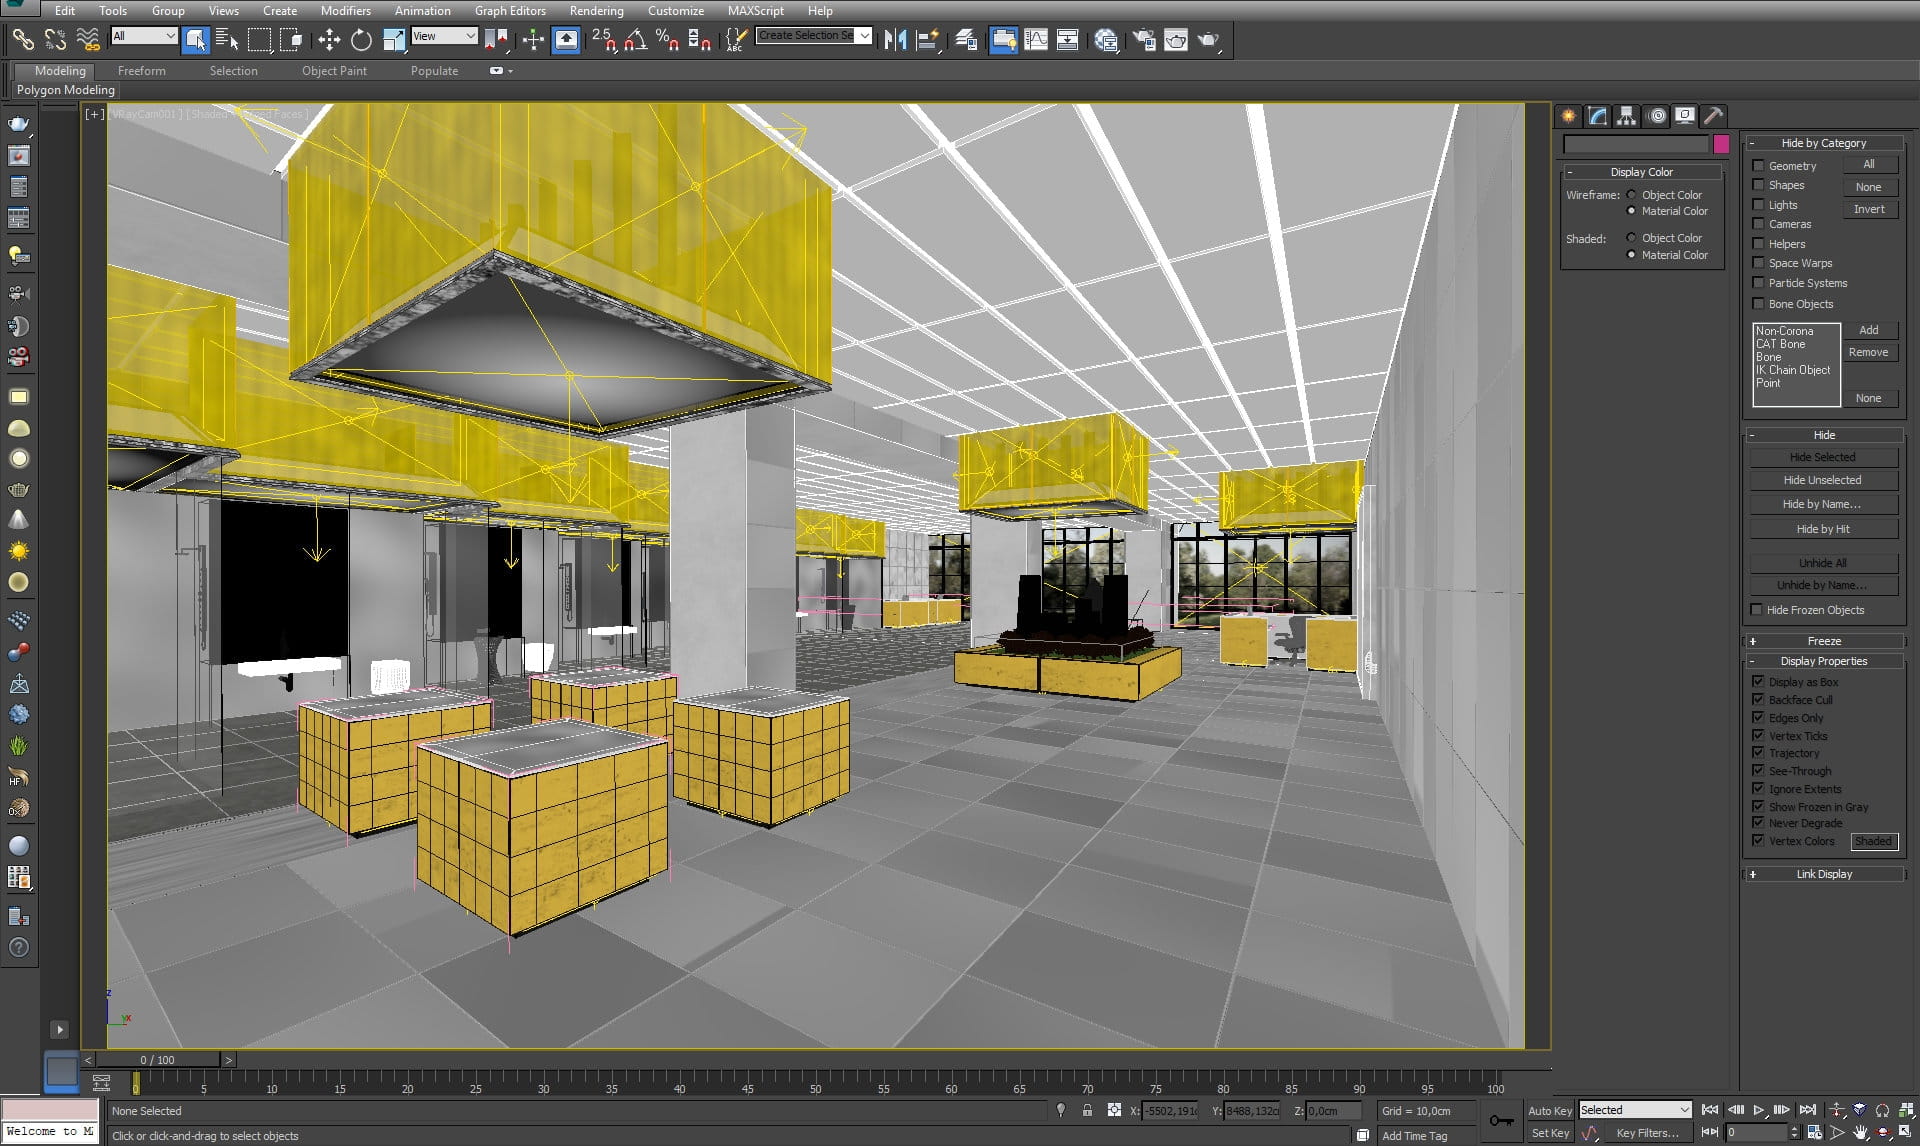The height and width of the screenshot is (1146, 1920).
Task: Toggle Backface Cull checkbox in Display Properties
Action: [1758, 699]
